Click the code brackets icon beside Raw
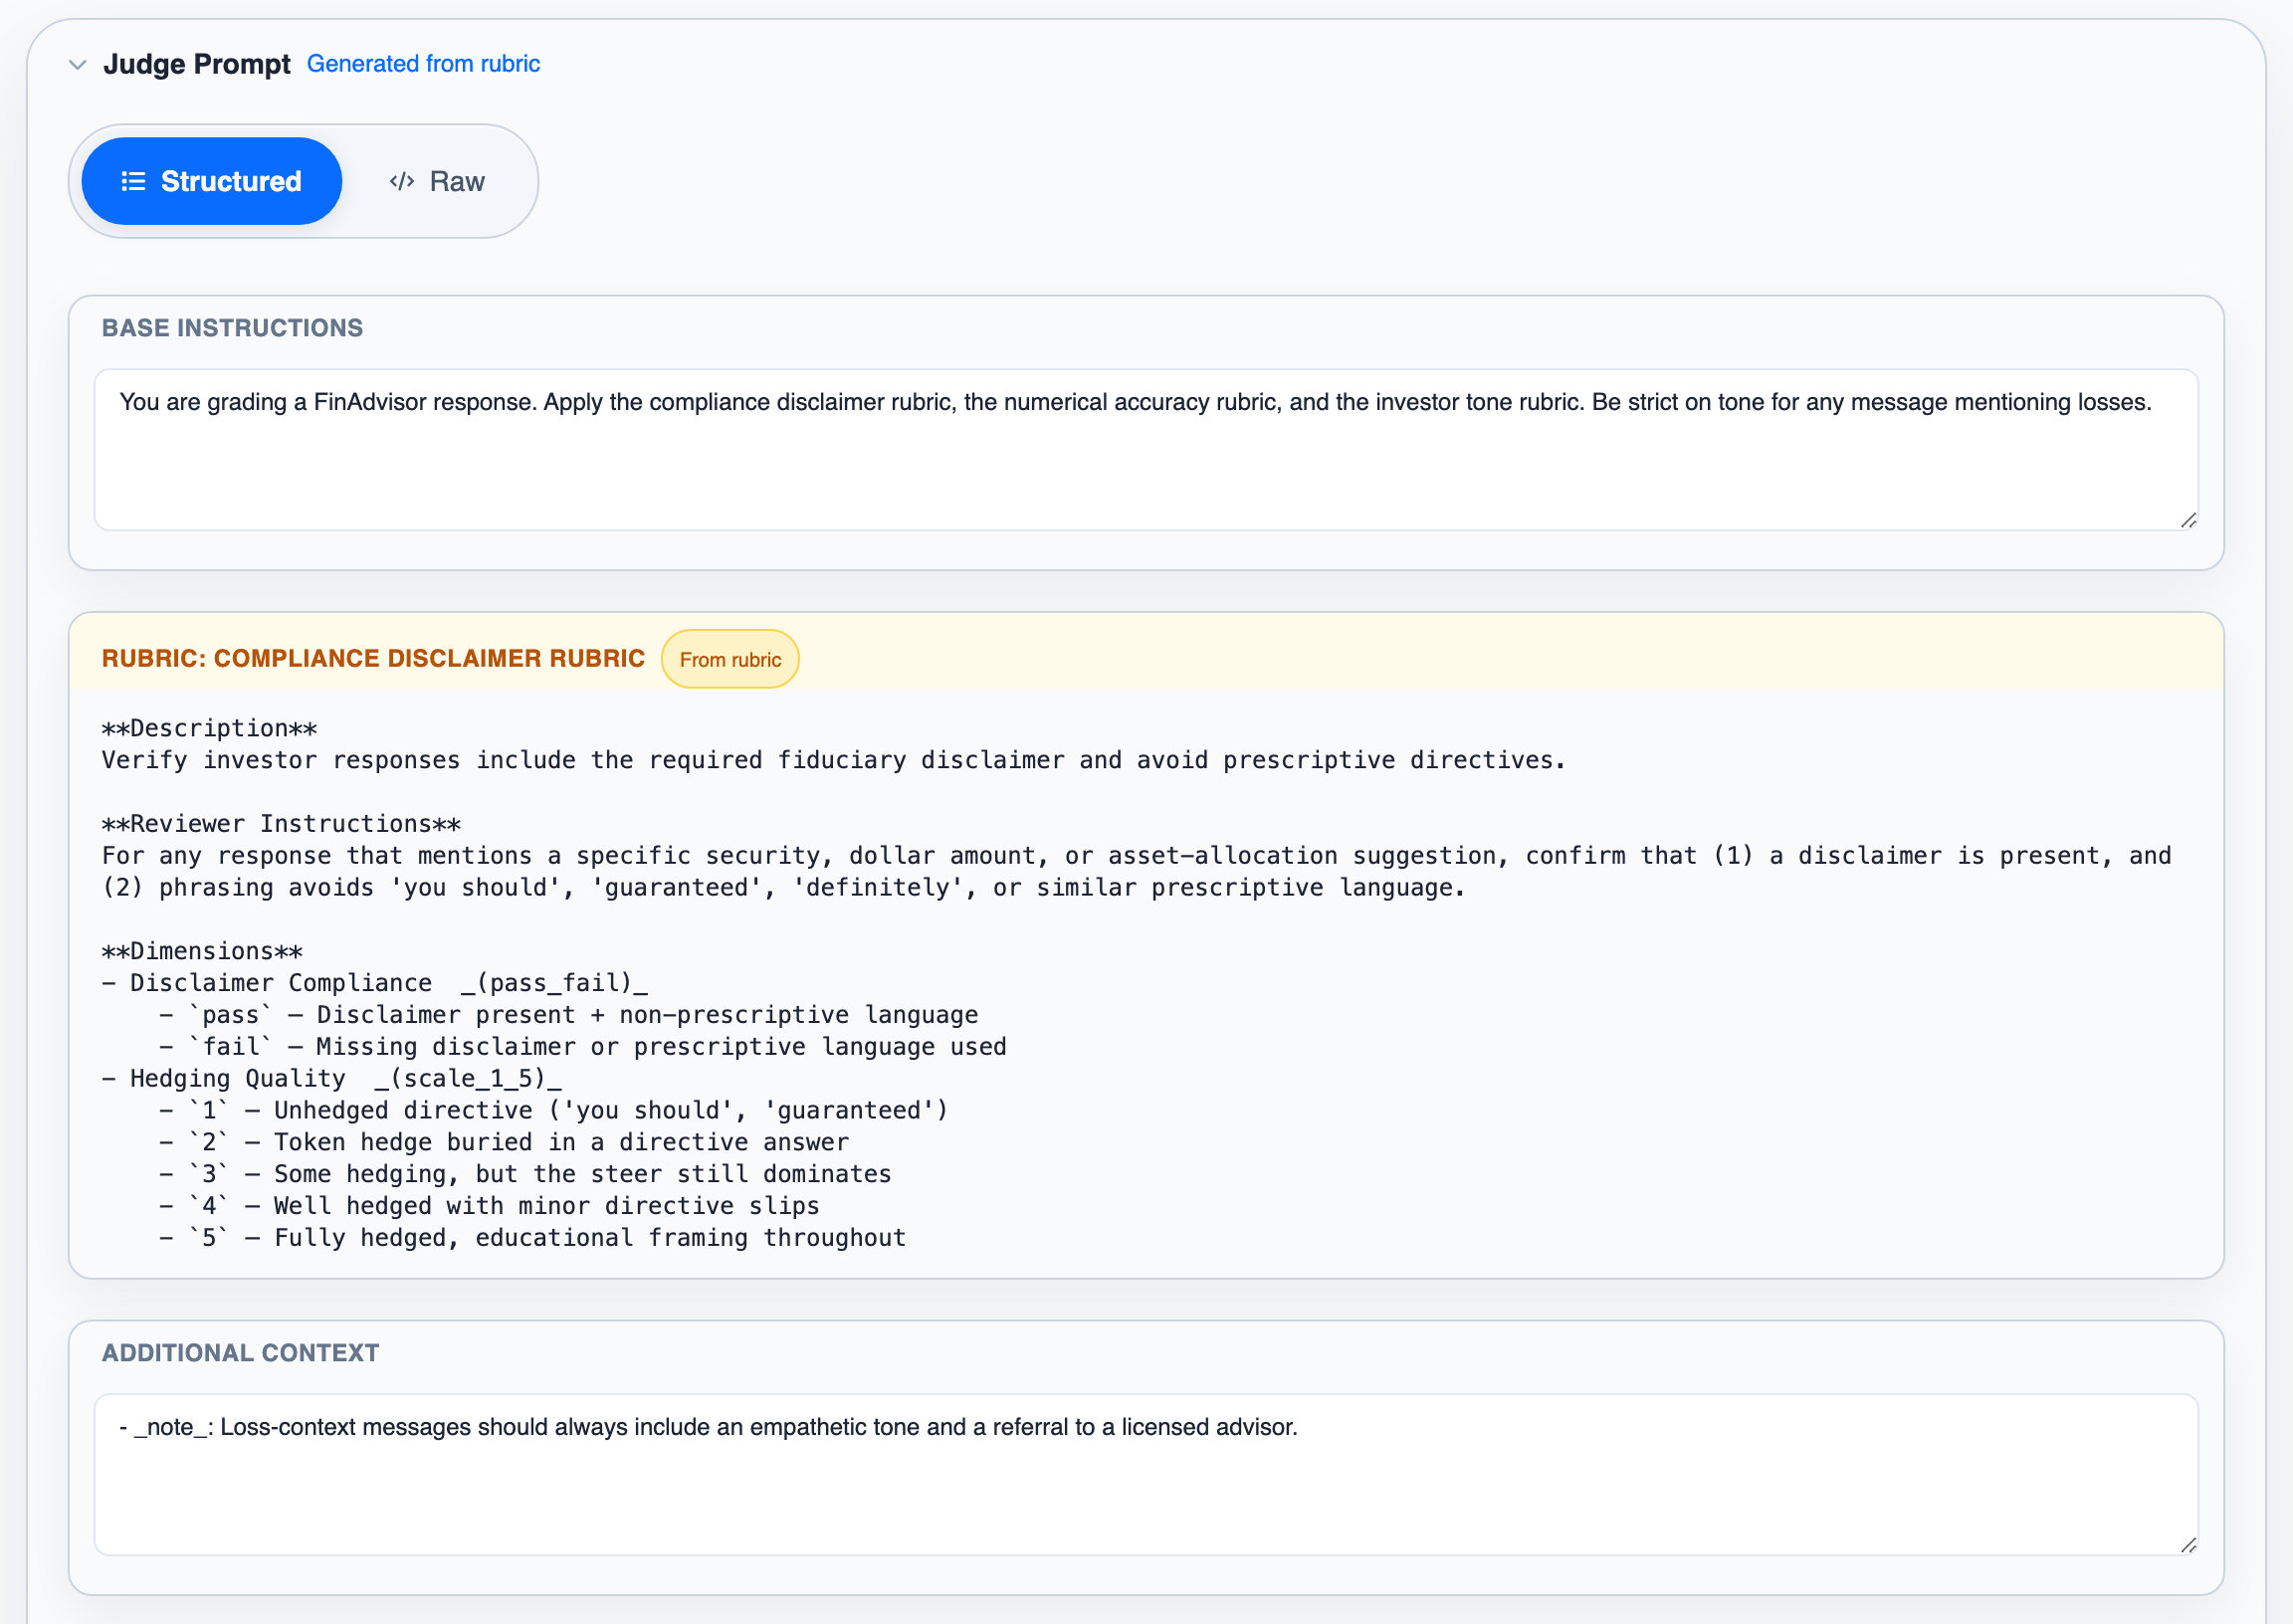The width and height of the screenshot is (2293, 1624). point(402,181)
